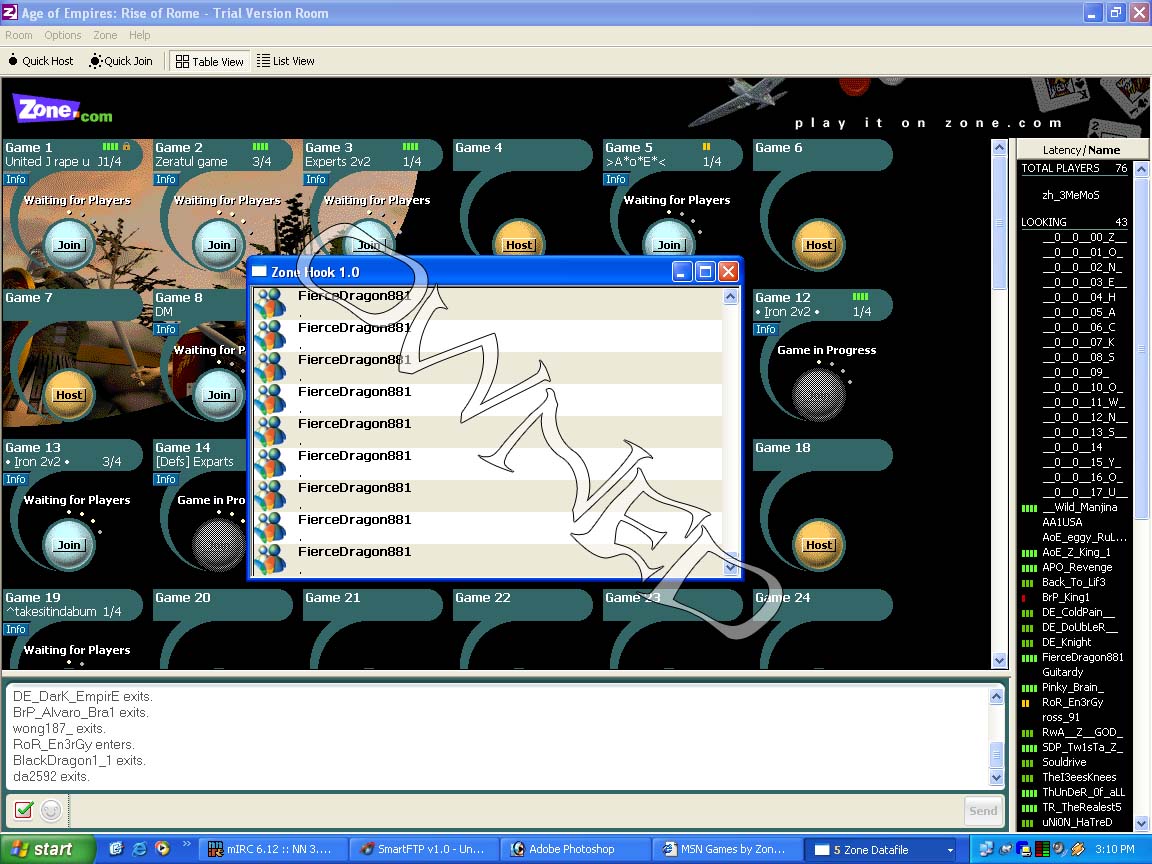Join Game 1 table
Image resolution: width=1152 pixels, height=864 pixels.
pyautogui.click(x=69, y=245)
